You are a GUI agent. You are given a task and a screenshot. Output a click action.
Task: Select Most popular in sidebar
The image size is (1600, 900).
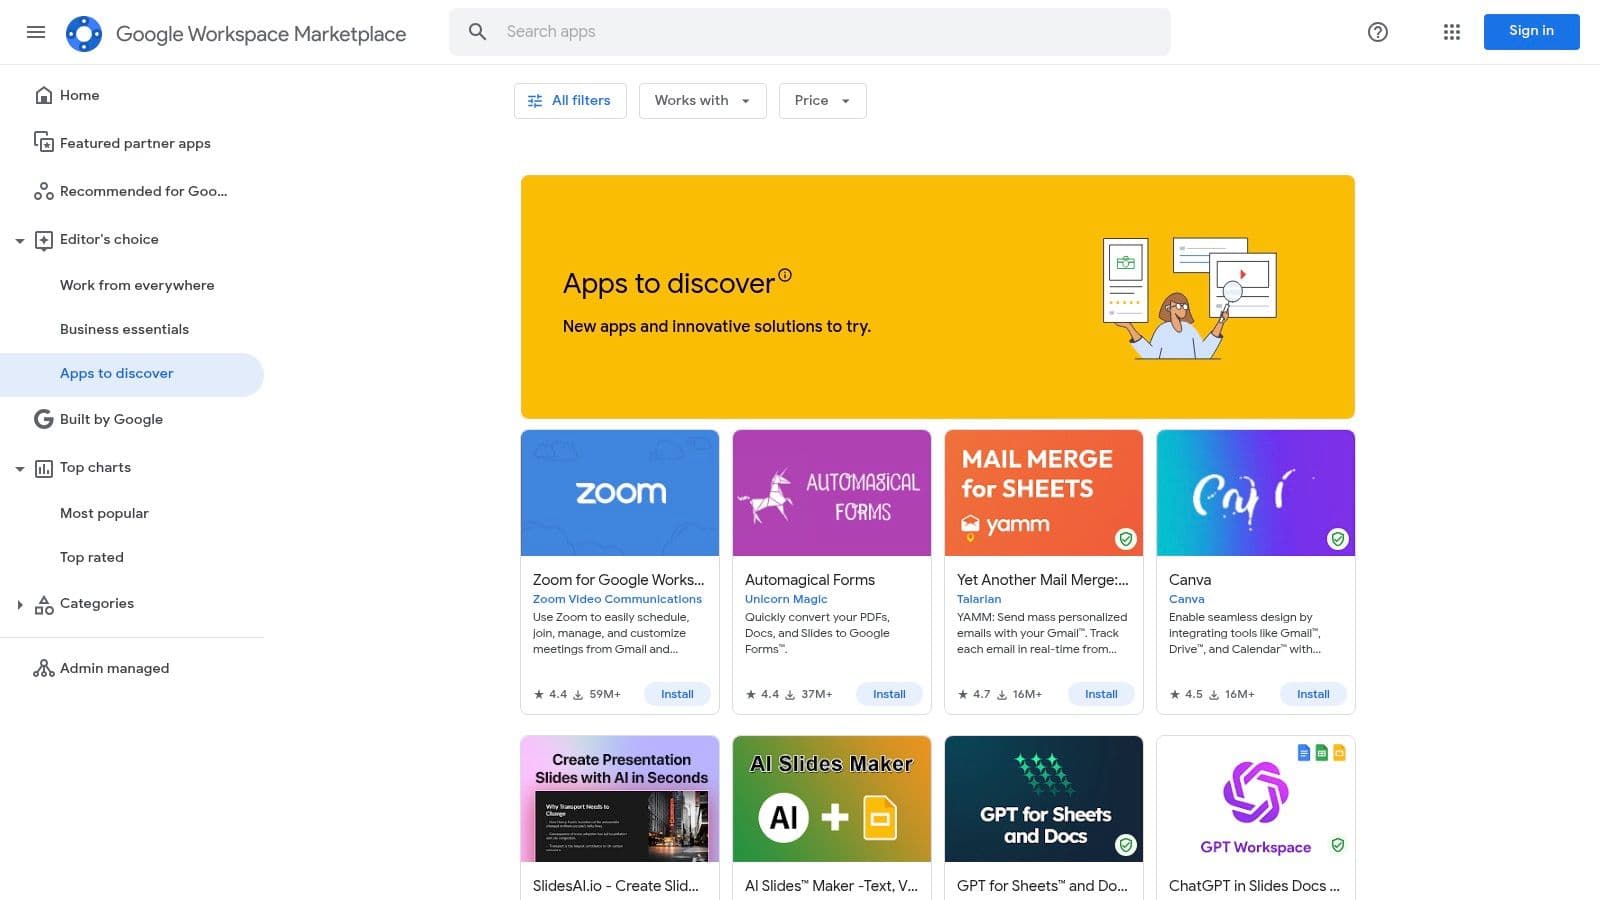click(104, 513)
